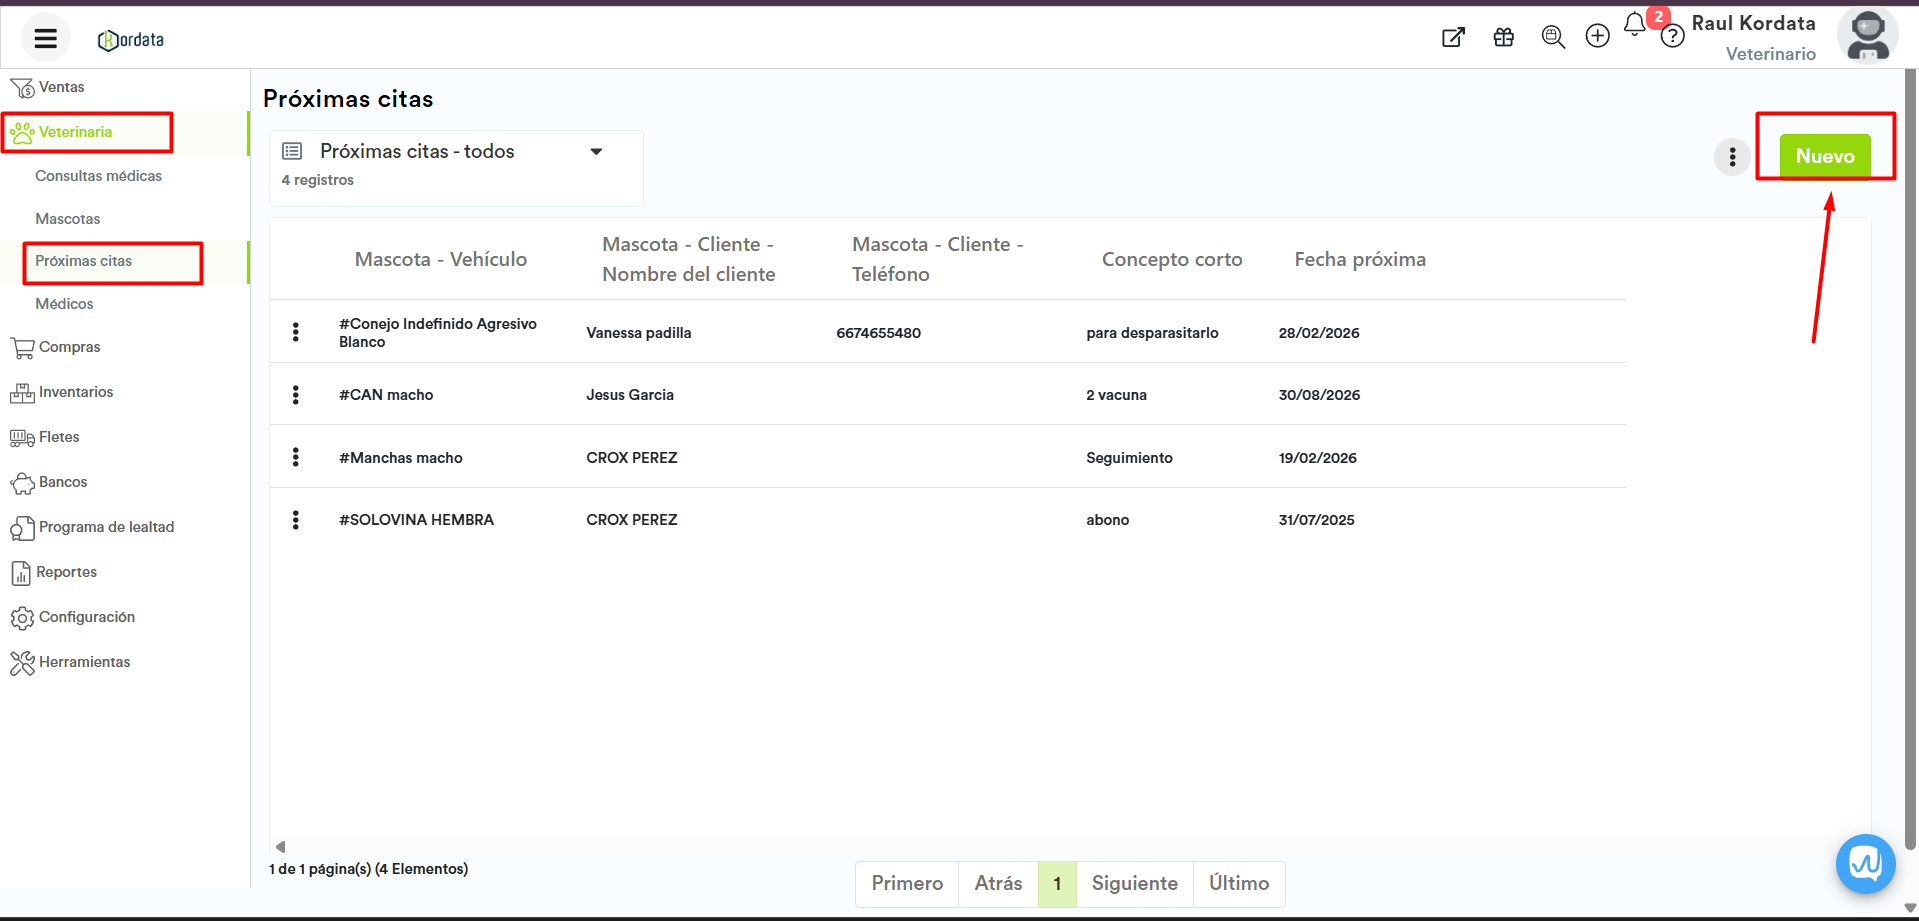This screenshot has width=1919, height=921.
Task: Go to Siguiente page
Action: point(1134,883)
